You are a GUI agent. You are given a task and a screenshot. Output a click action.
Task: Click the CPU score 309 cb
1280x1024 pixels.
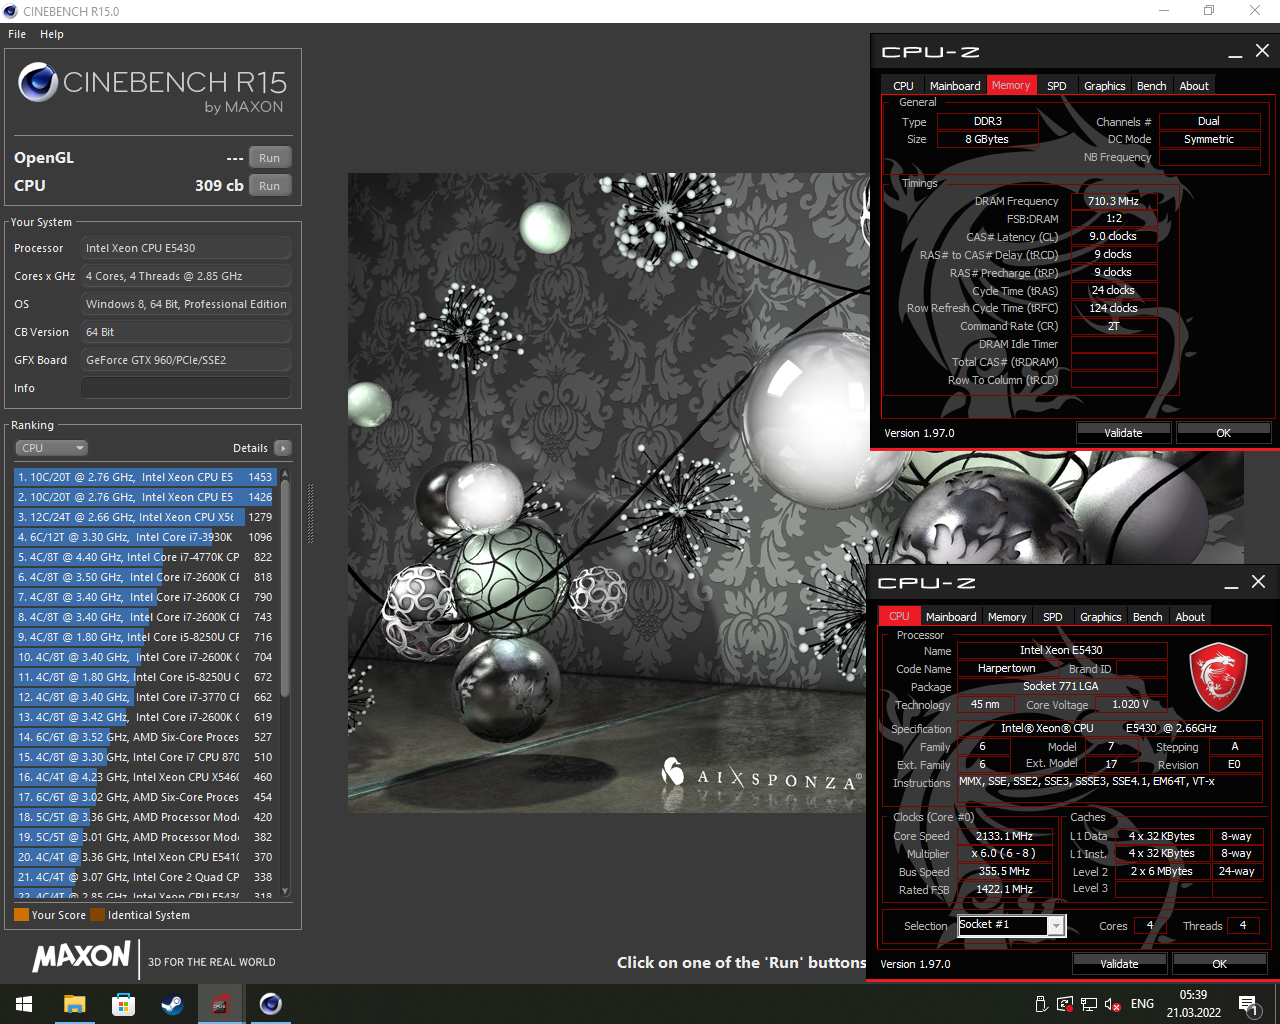[219, 186]
